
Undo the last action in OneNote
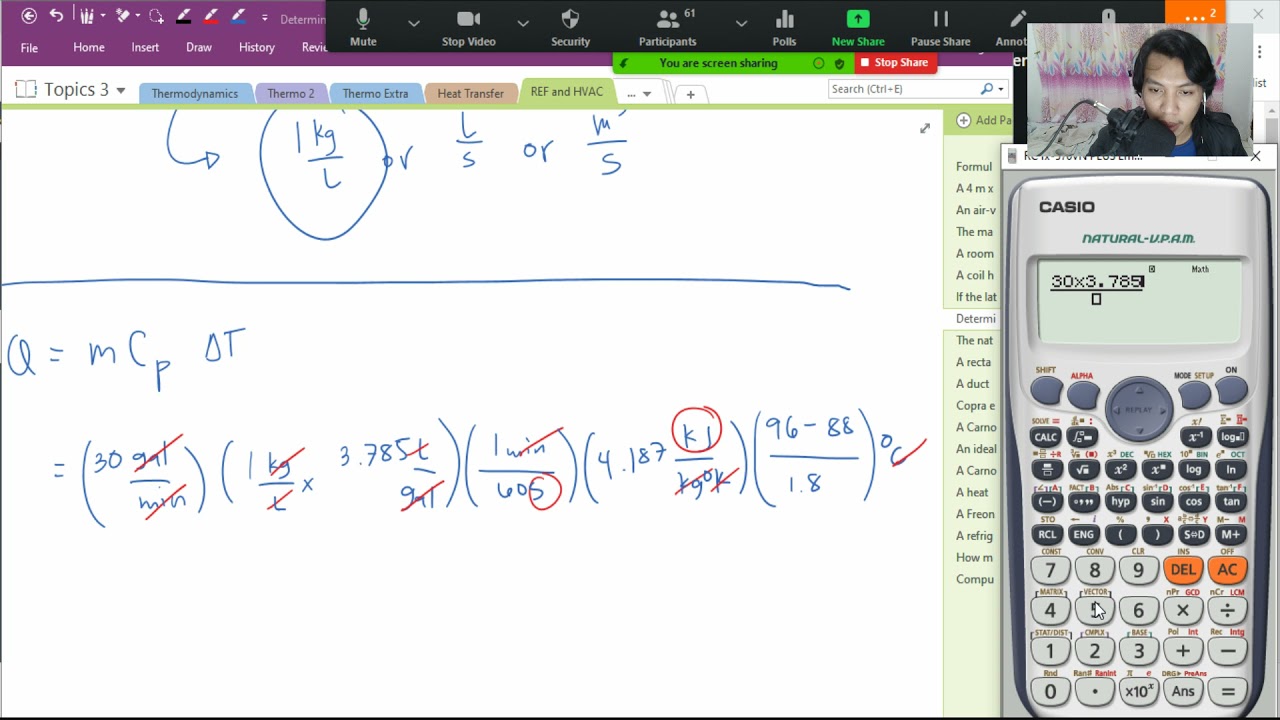[x=57, y=16]
